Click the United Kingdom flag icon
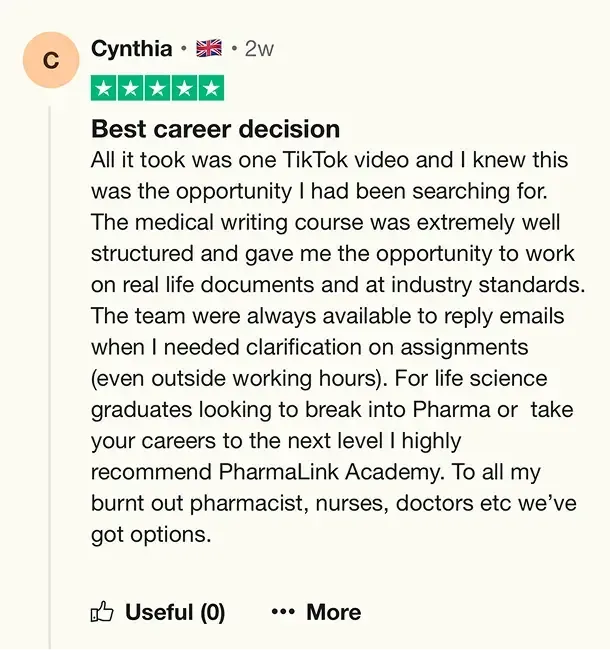Screen dimensions: 610x650 208,48
